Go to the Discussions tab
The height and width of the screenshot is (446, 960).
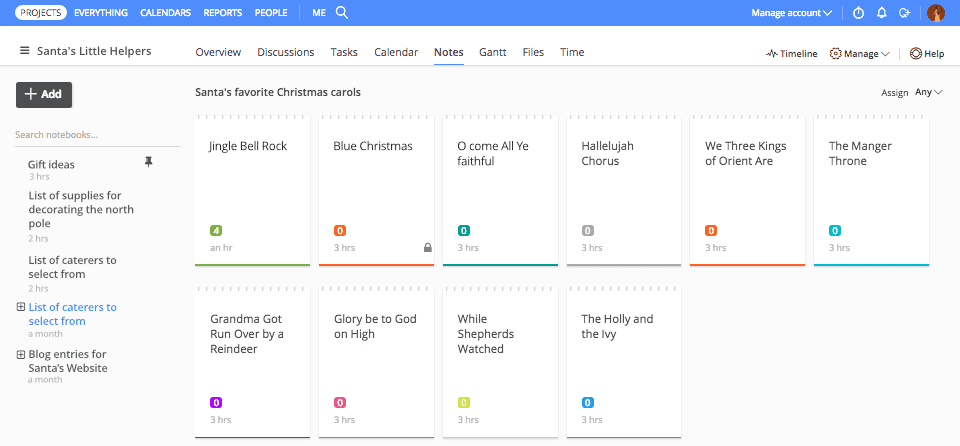pyautogui.click(x=285, y=52)
